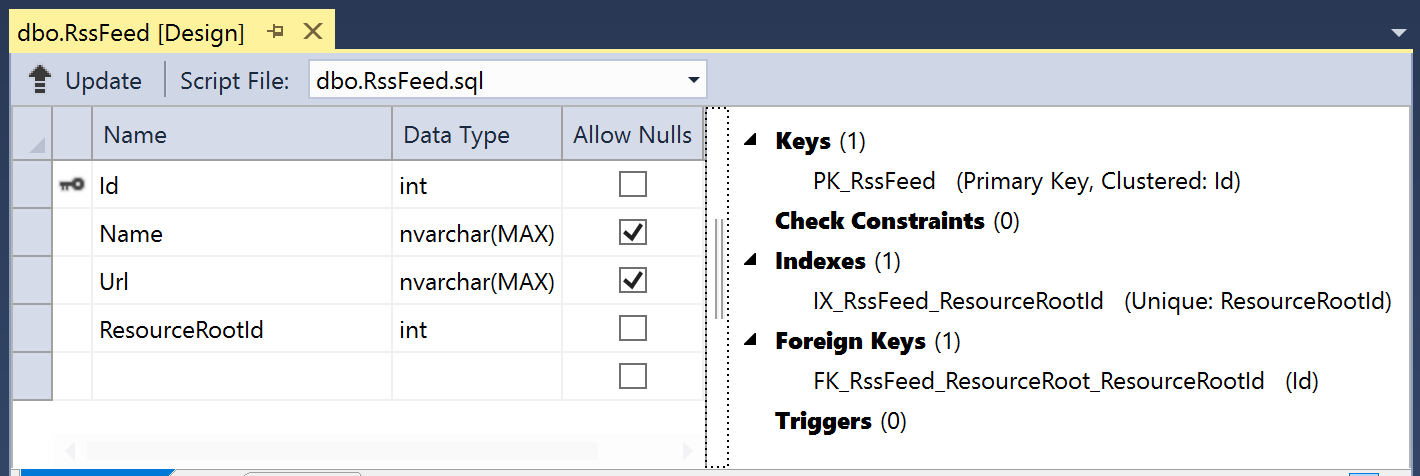
Task: Collapse the Foreign Keys section
Action: (751, 341)
